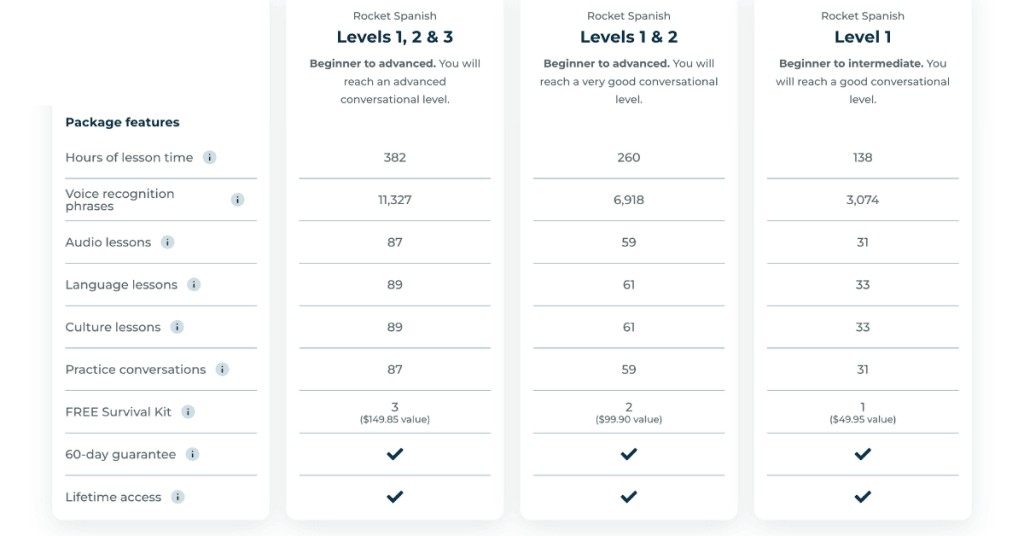This screenshot has width=1024, height=536.
Task: Open info icon for Hours of lesson time
Action: pyautogui.click(x=209, y=157)
